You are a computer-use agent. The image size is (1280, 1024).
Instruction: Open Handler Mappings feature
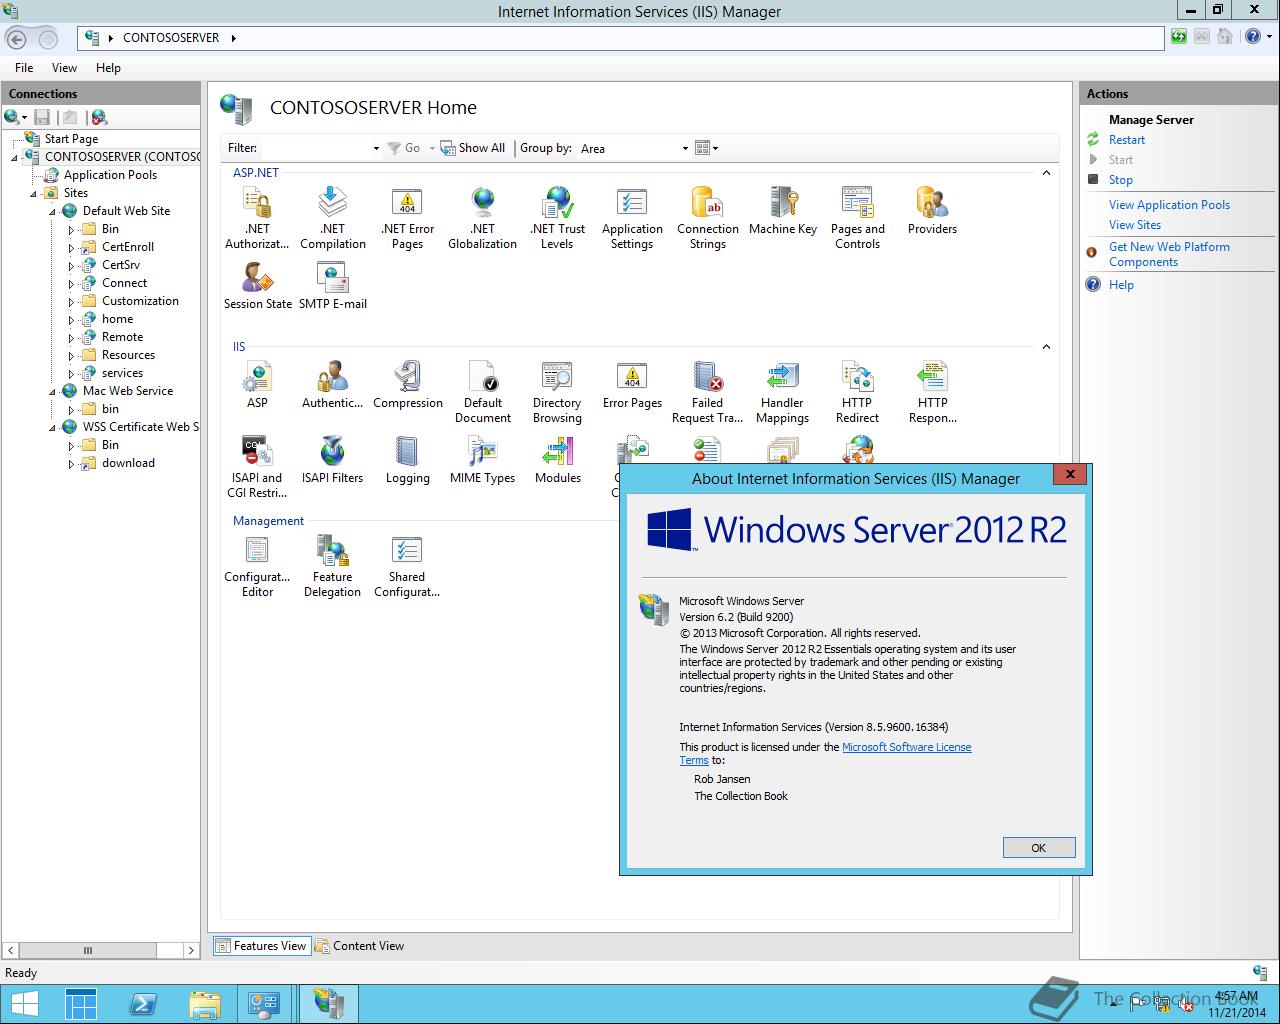point(782,392)
